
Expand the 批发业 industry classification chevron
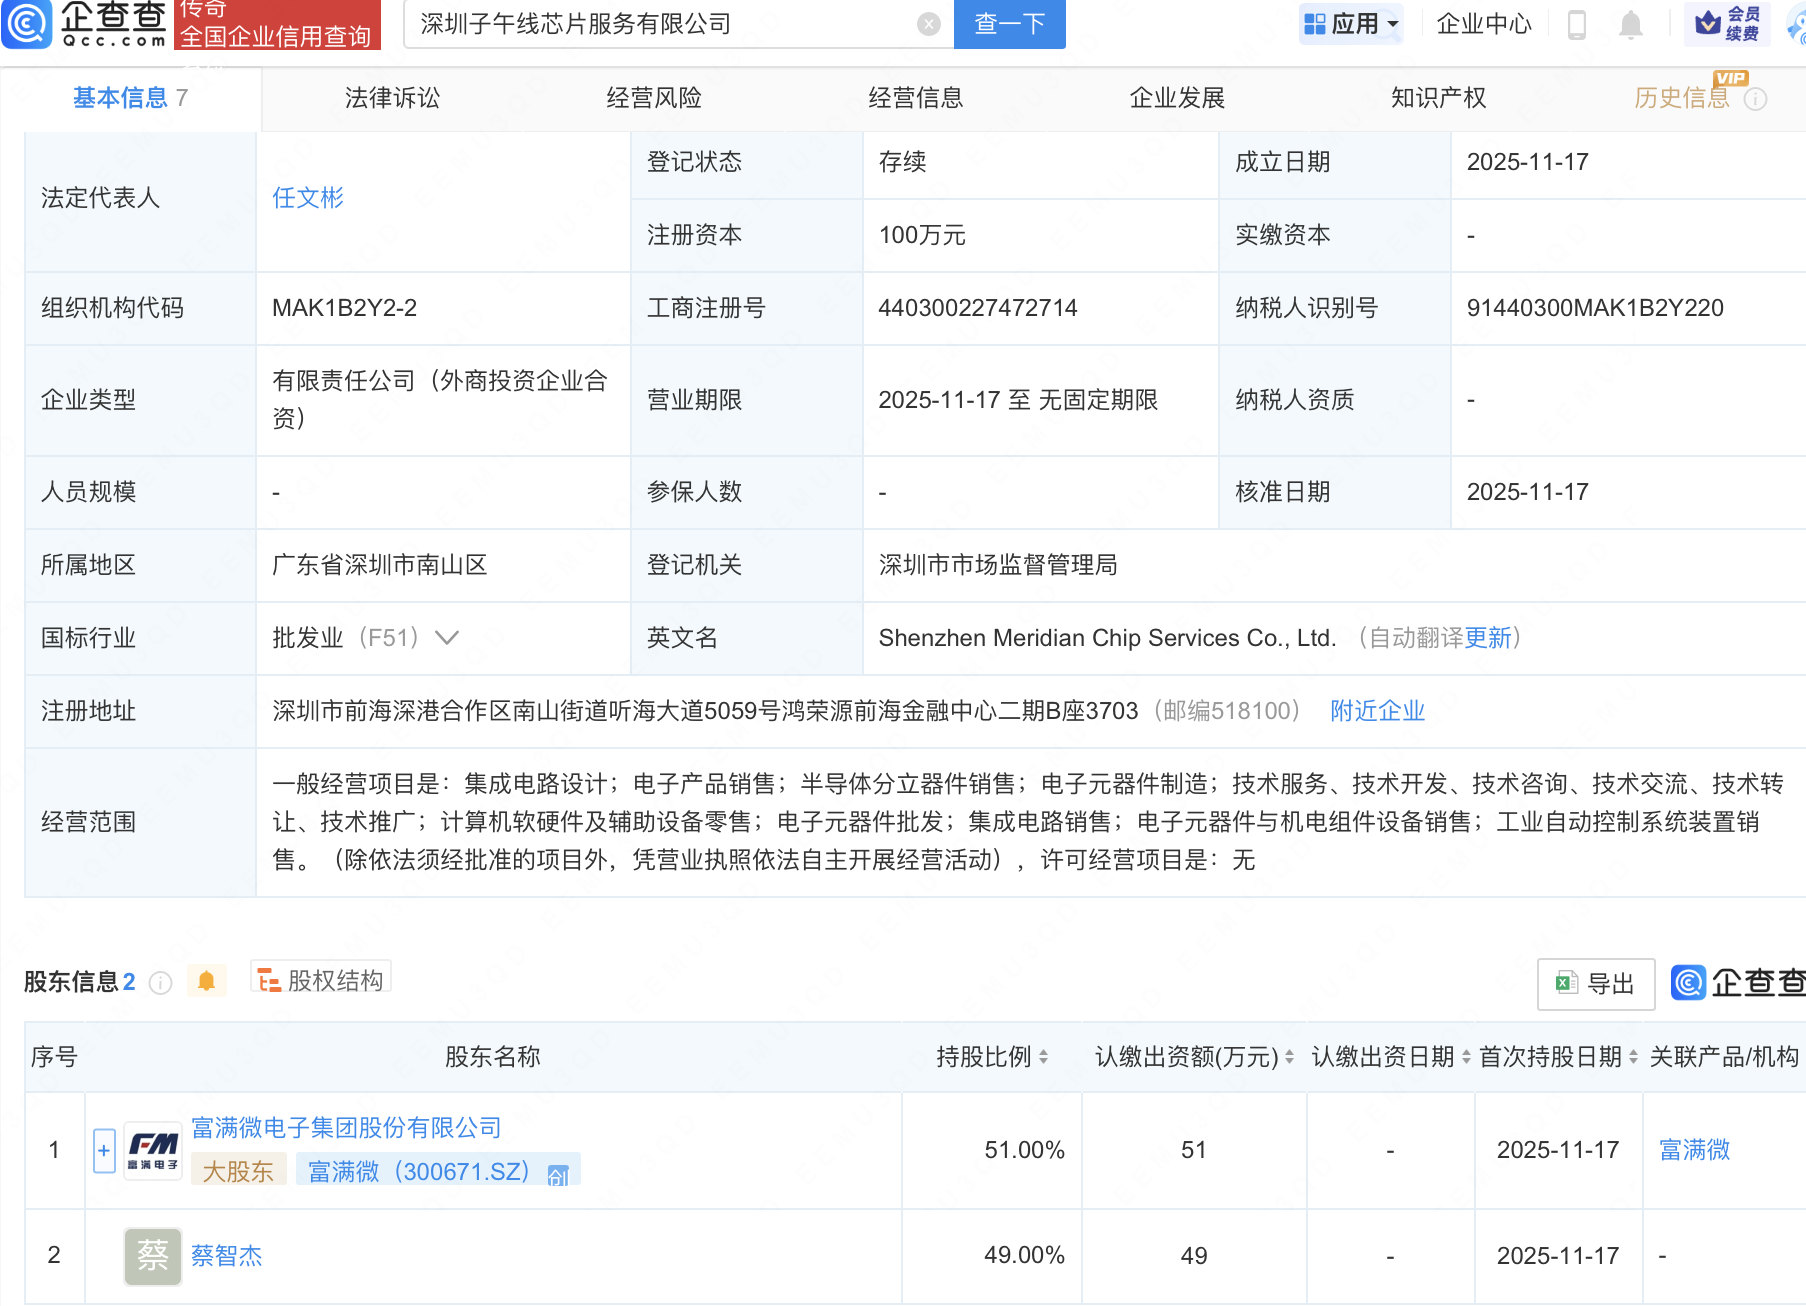point(447,638)
